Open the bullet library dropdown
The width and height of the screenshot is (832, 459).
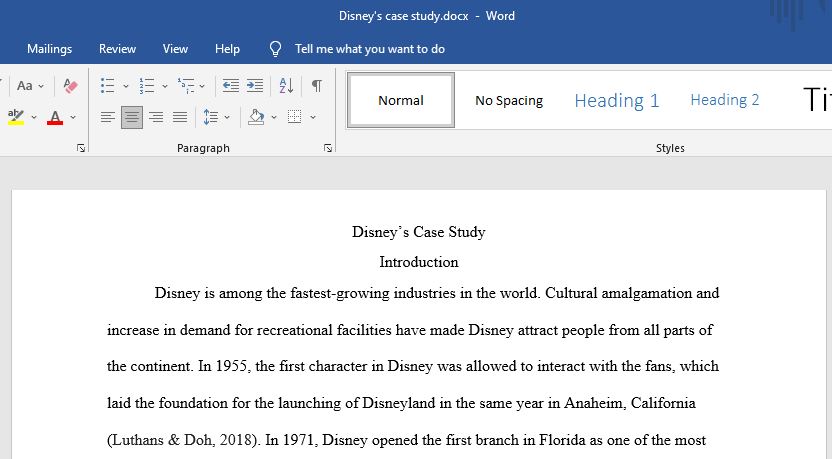click(126, 86)
